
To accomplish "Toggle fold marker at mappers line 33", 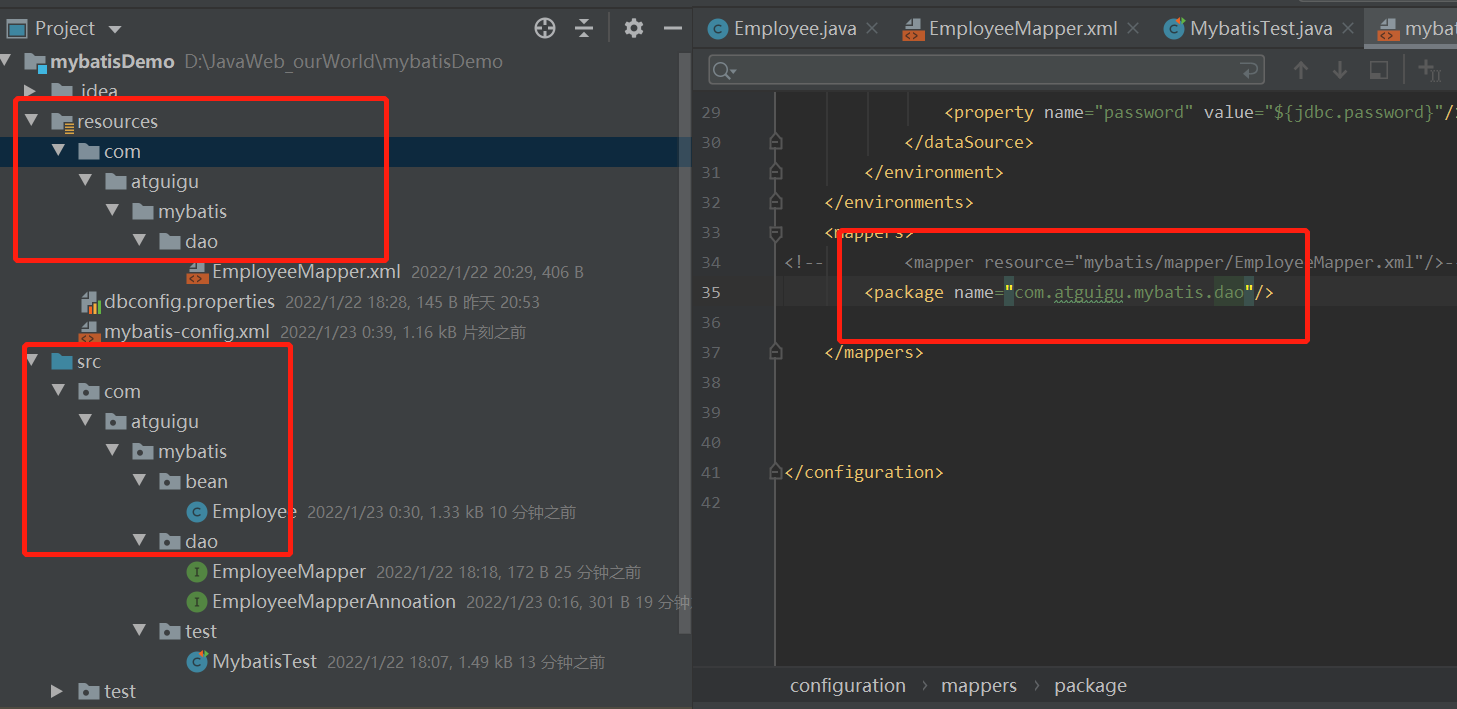I will (x=775, y=232).
